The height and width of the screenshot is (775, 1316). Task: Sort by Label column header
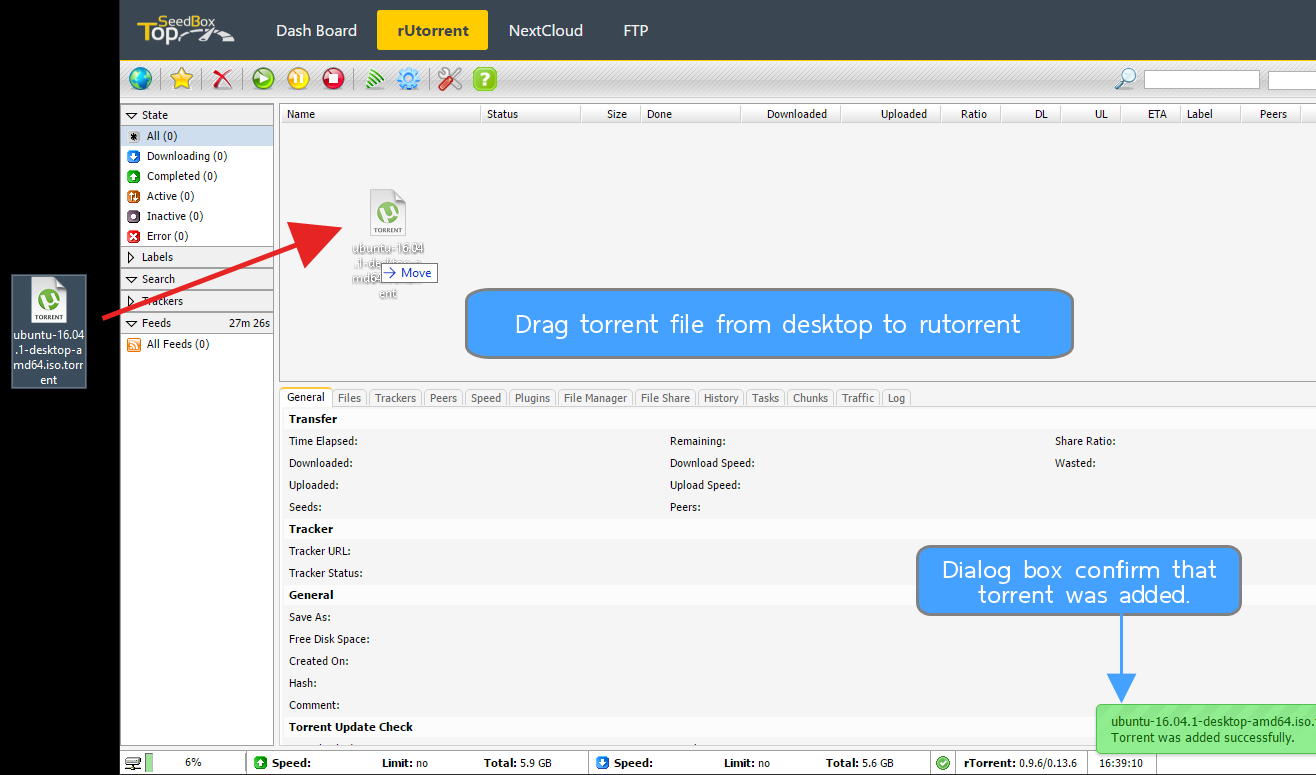click(x=1211, y=114)
